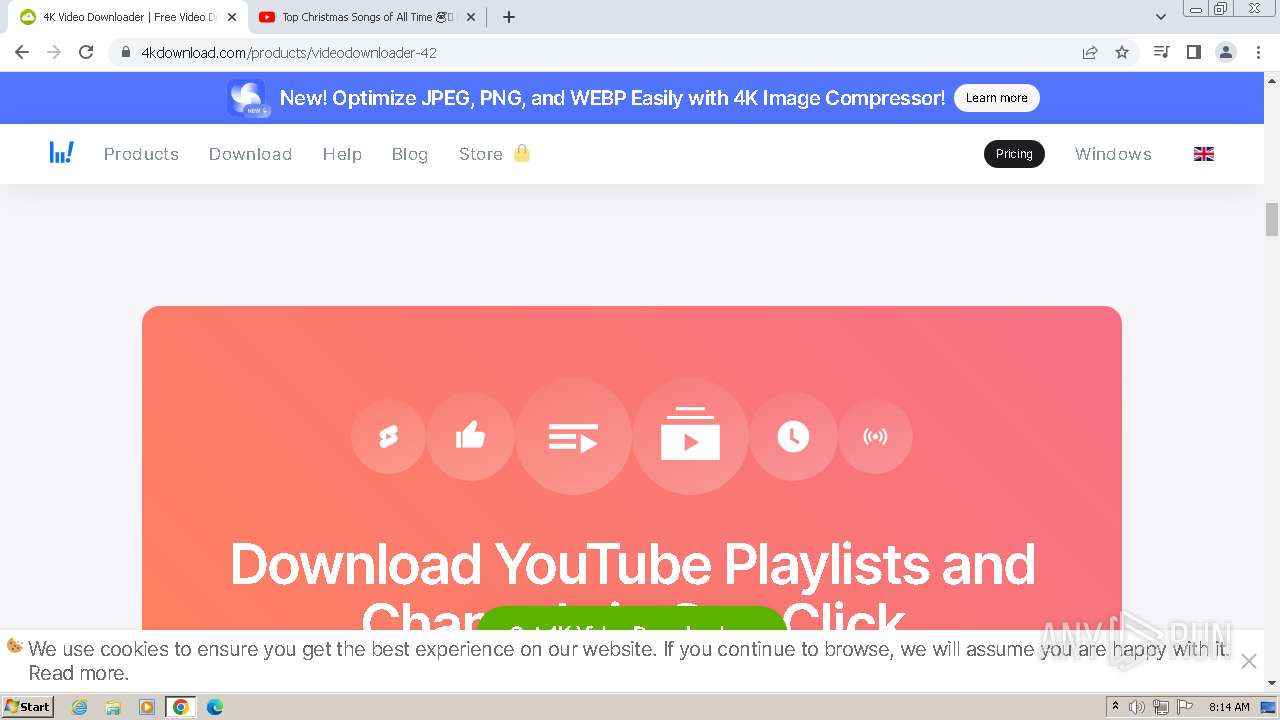Screen dimensions: 1280x720
Task: Open Microsoft Edge from taskbar
Action: coord(215,707)
